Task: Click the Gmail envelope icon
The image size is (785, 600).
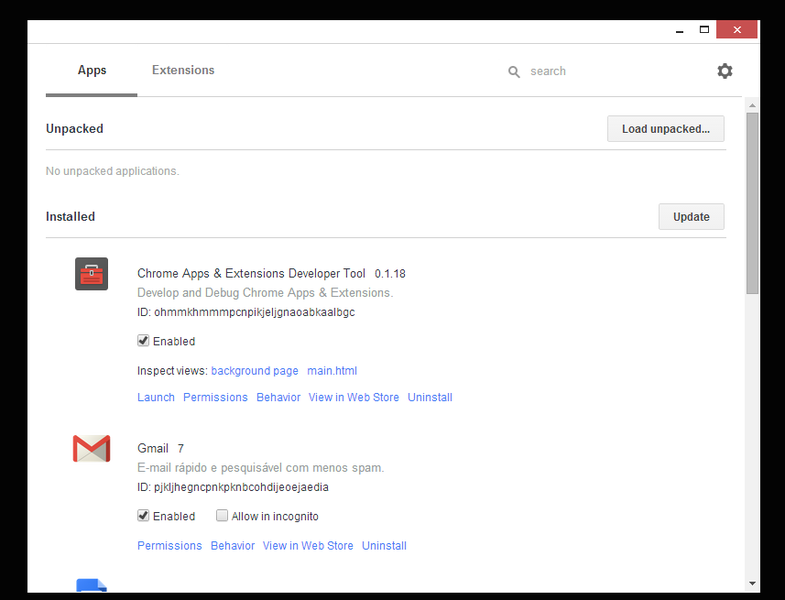Action: pyautogui.click(x=92, y=448)
